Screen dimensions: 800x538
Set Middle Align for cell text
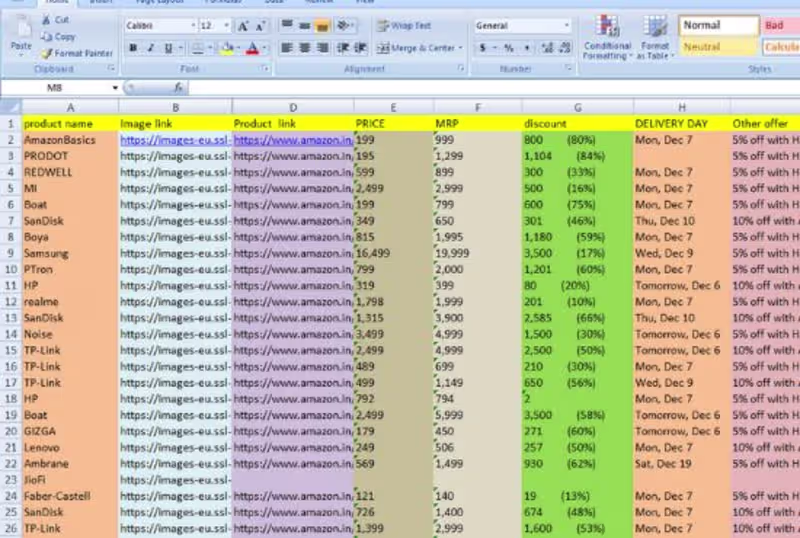305,25
